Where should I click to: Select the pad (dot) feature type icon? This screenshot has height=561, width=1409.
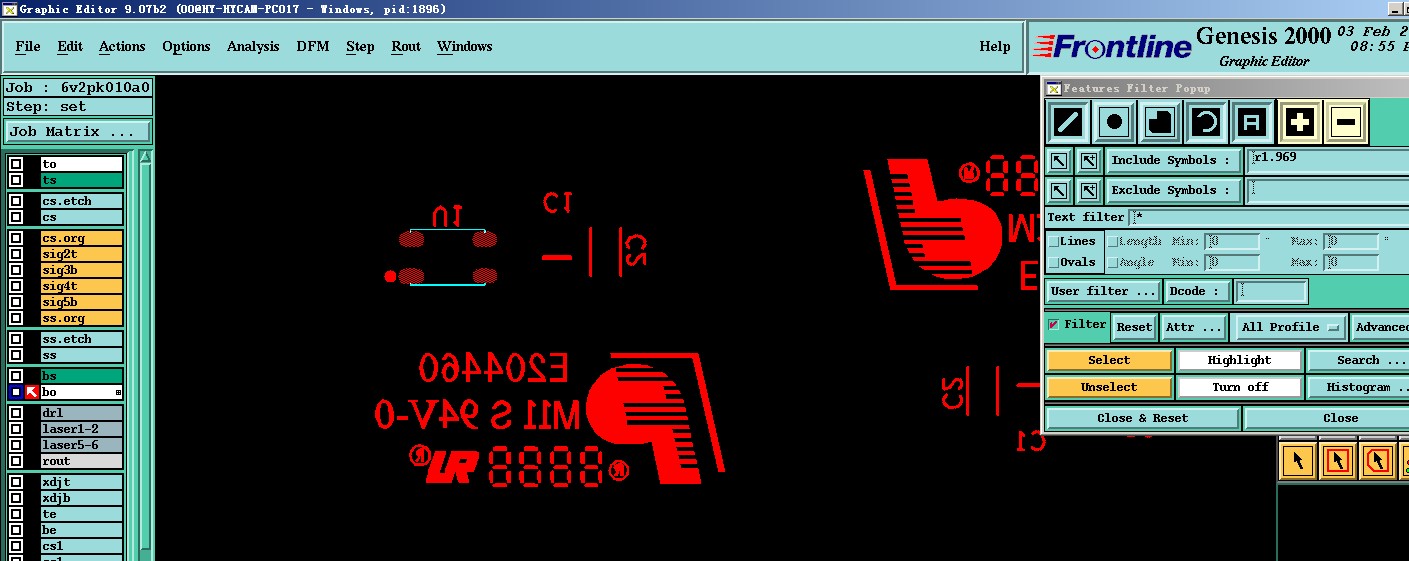[1114, 123]
